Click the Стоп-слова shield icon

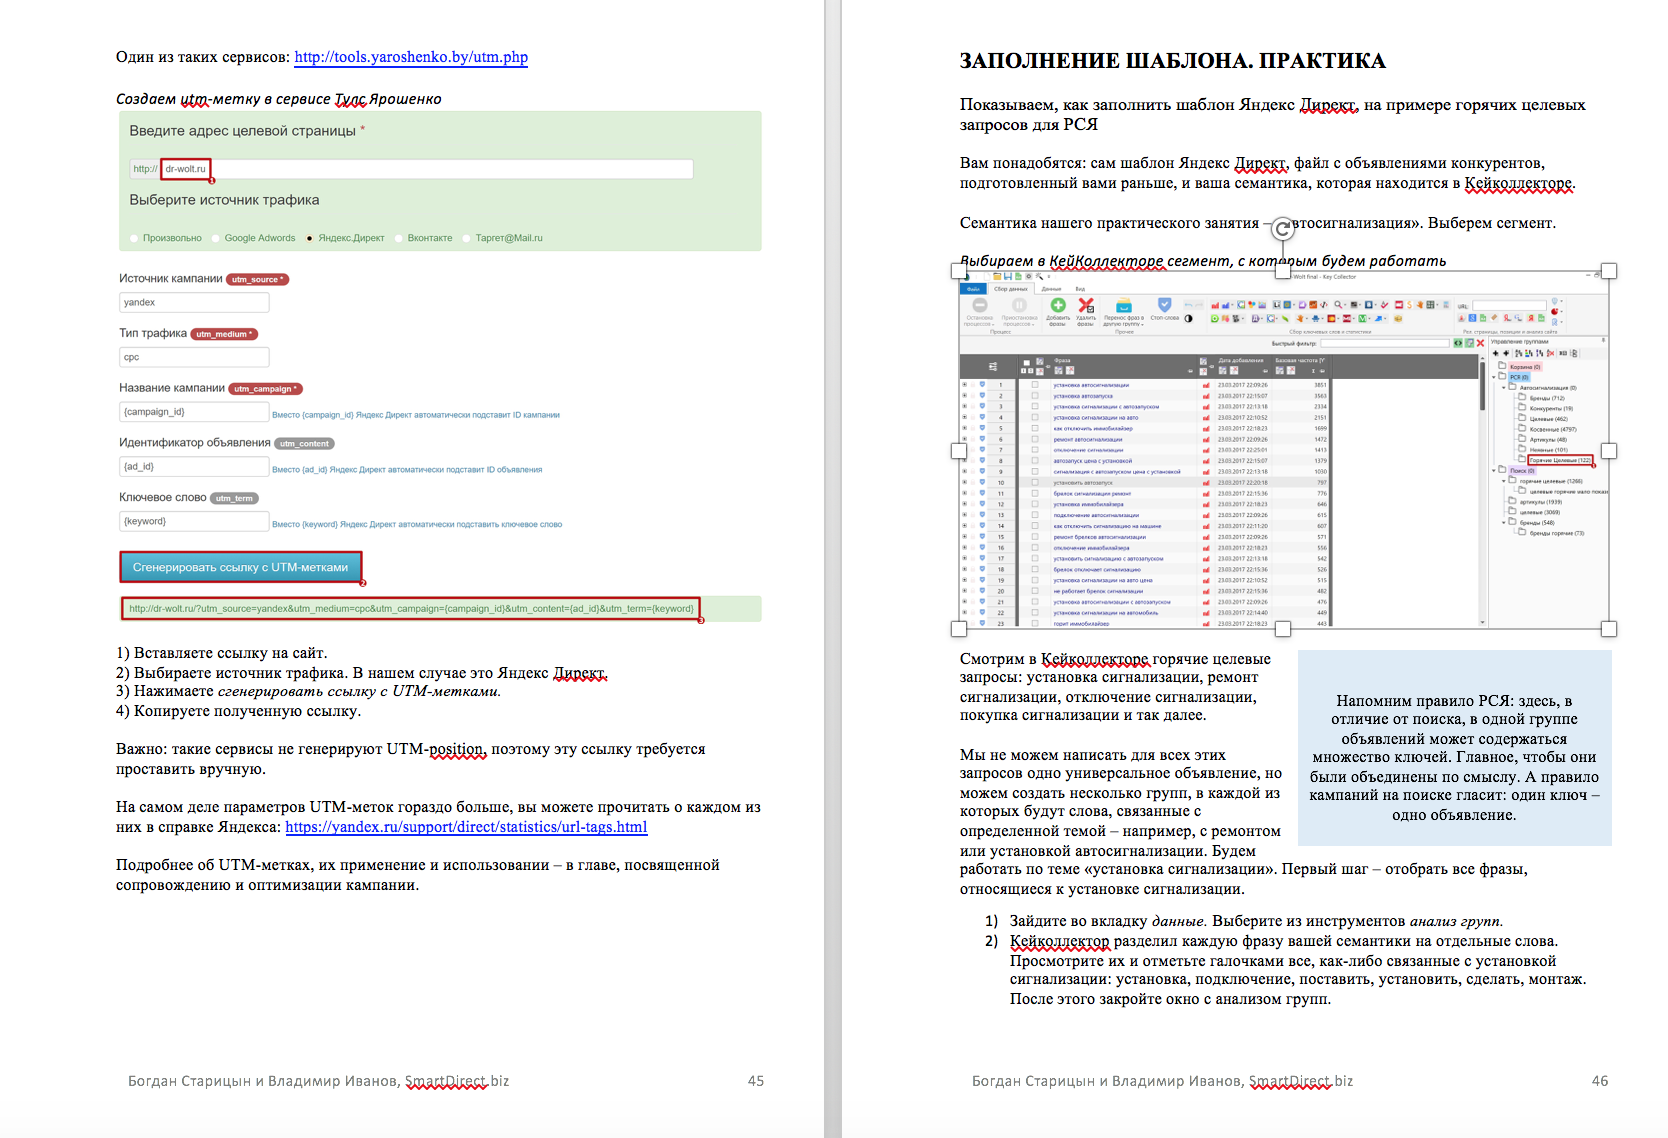coord(1165,305)
